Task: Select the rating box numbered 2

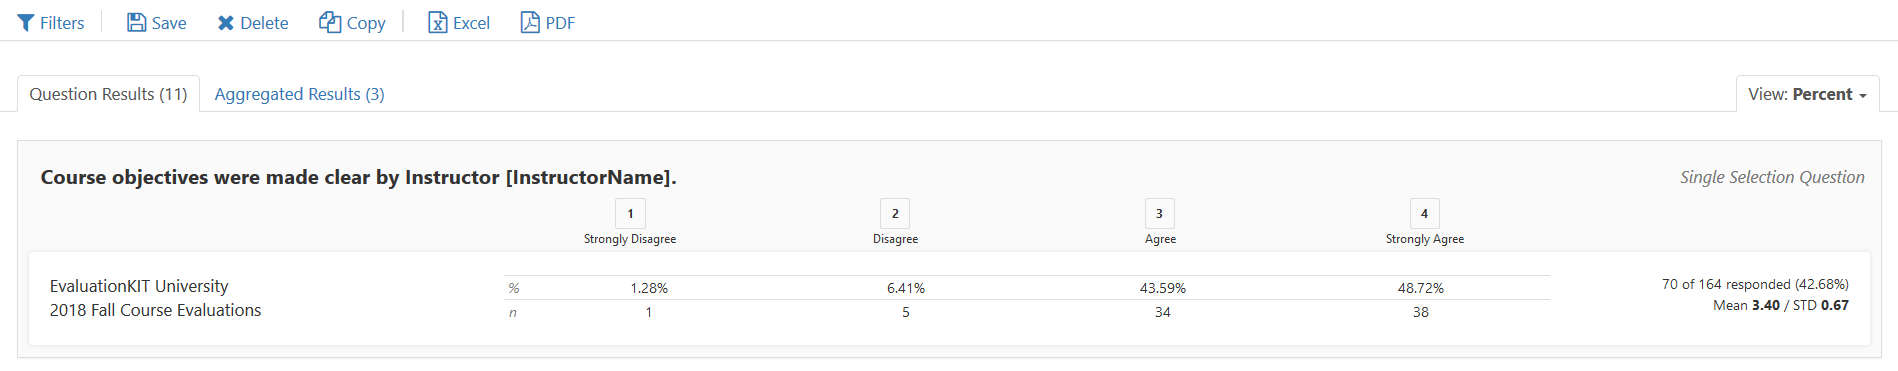Action: (x=895, y=213)
